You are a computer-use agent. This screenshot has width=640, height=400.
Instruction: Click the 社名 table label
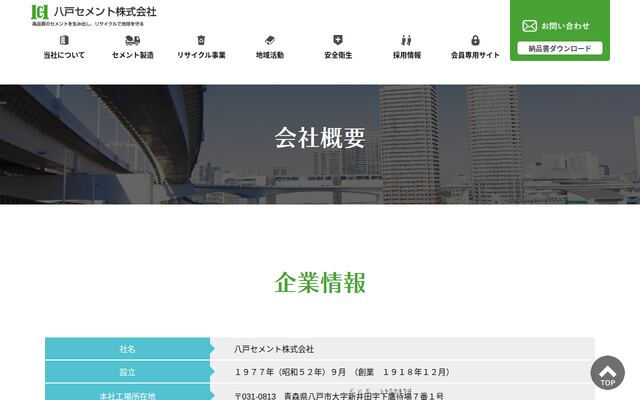(x=127, y=349)
